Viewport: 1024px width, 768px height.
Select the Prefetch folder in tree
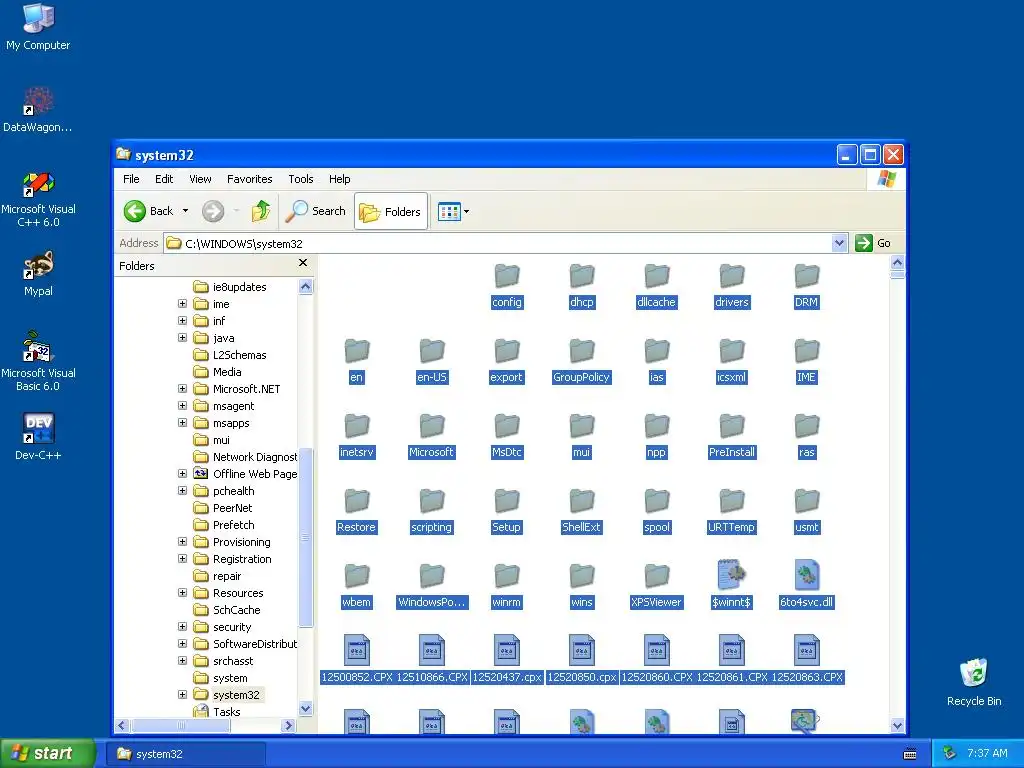pyautogui.click(x=224, y=525)
